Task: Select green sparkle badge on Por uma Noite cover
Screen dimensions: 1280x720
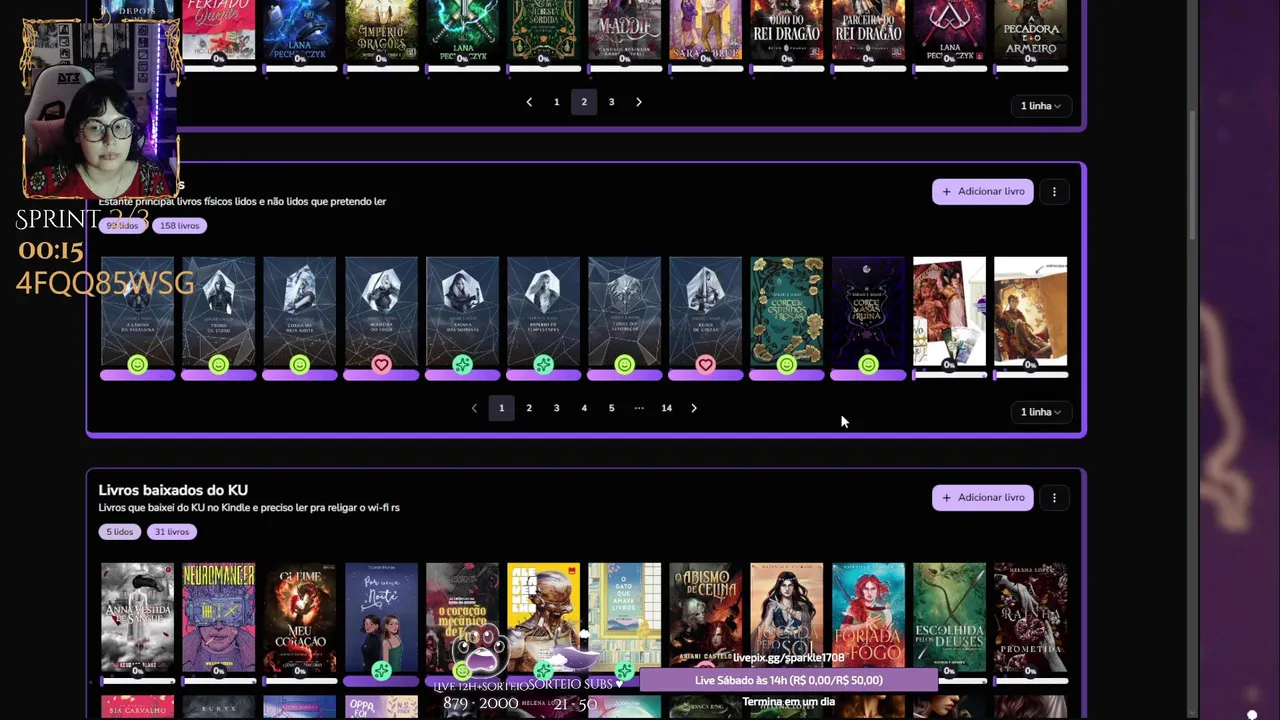Action: [381, 671]
